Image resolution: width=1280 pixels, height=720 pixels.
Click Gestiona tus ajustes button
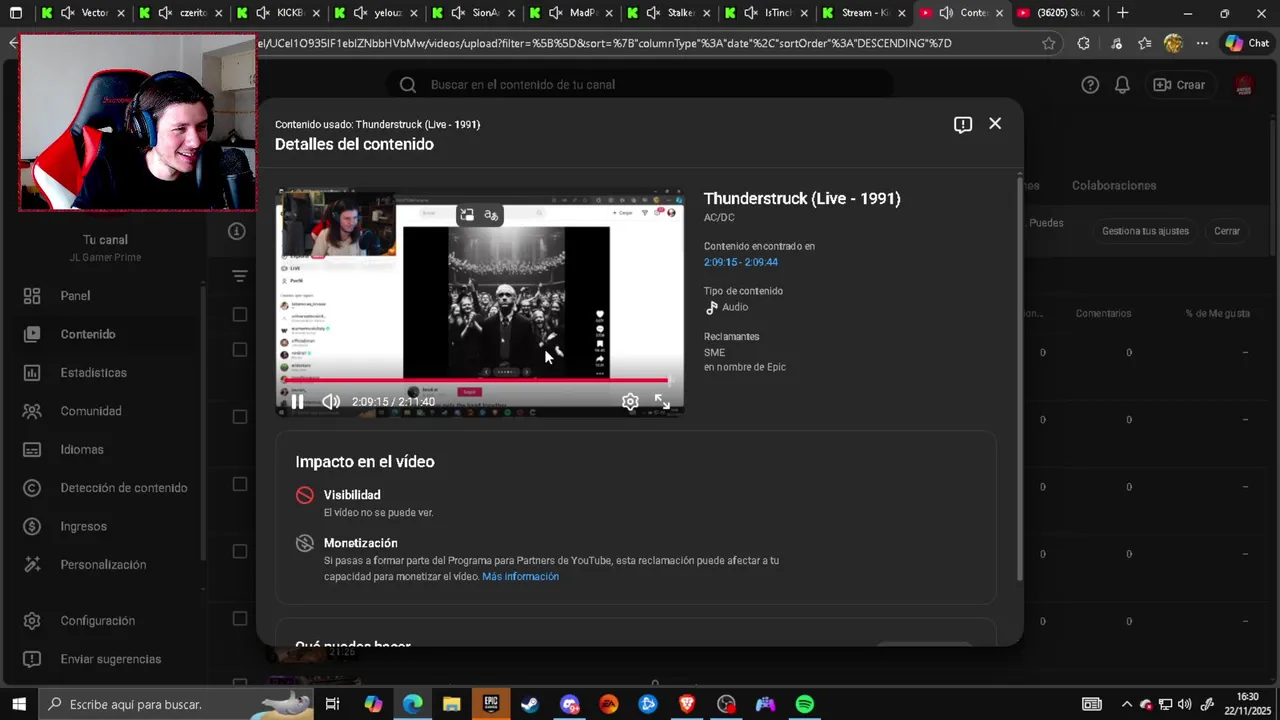click(1145, 231)
